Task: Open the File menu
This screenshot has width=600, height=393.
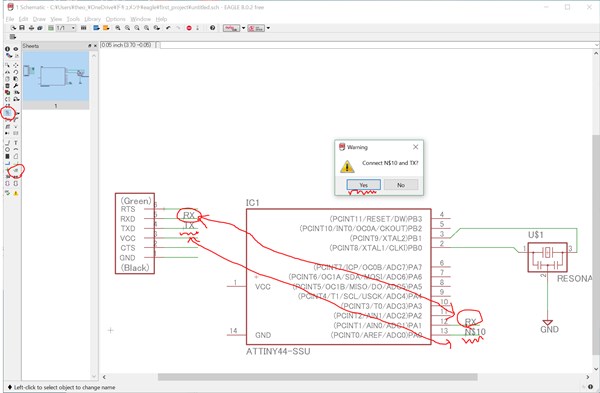Action: [x=10, y=19]
